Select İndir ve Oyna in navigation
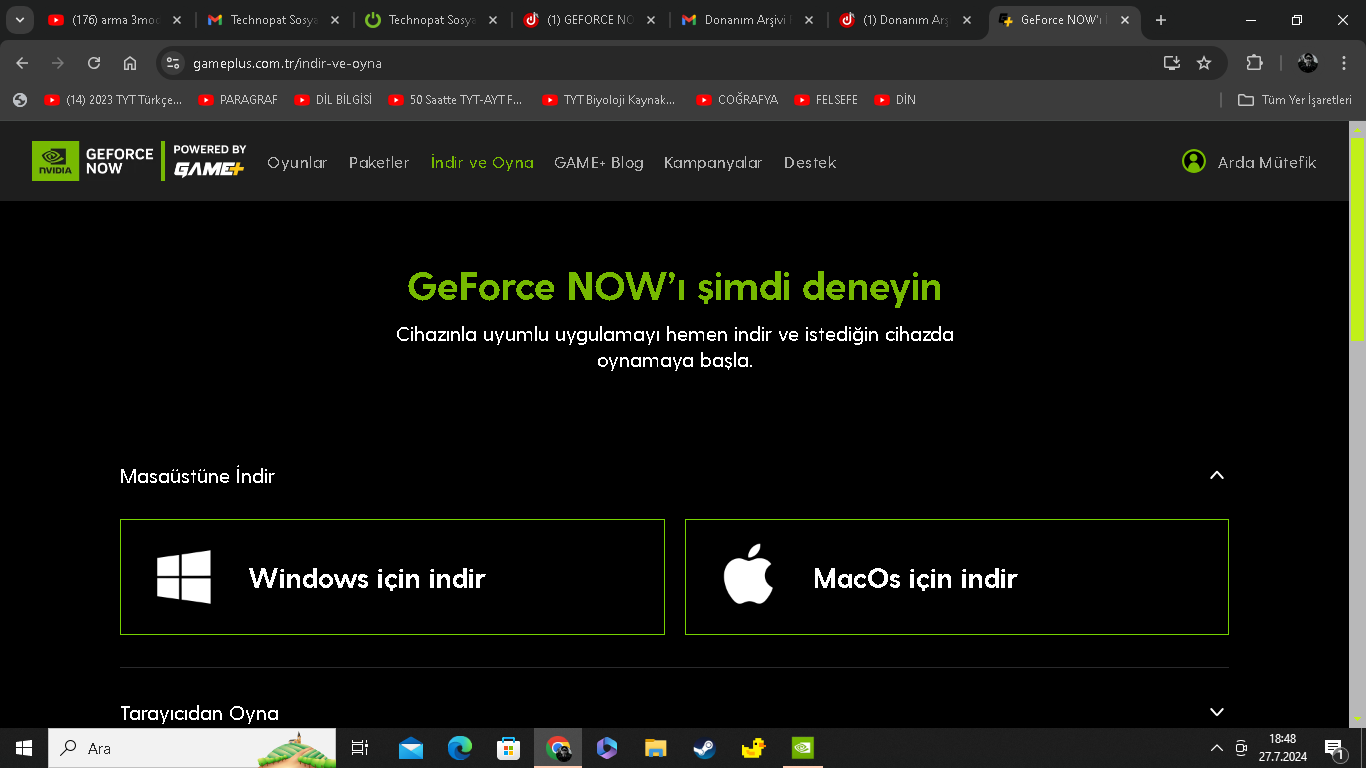The height and width of the screenshot is (768, 1366). [482, 162]
